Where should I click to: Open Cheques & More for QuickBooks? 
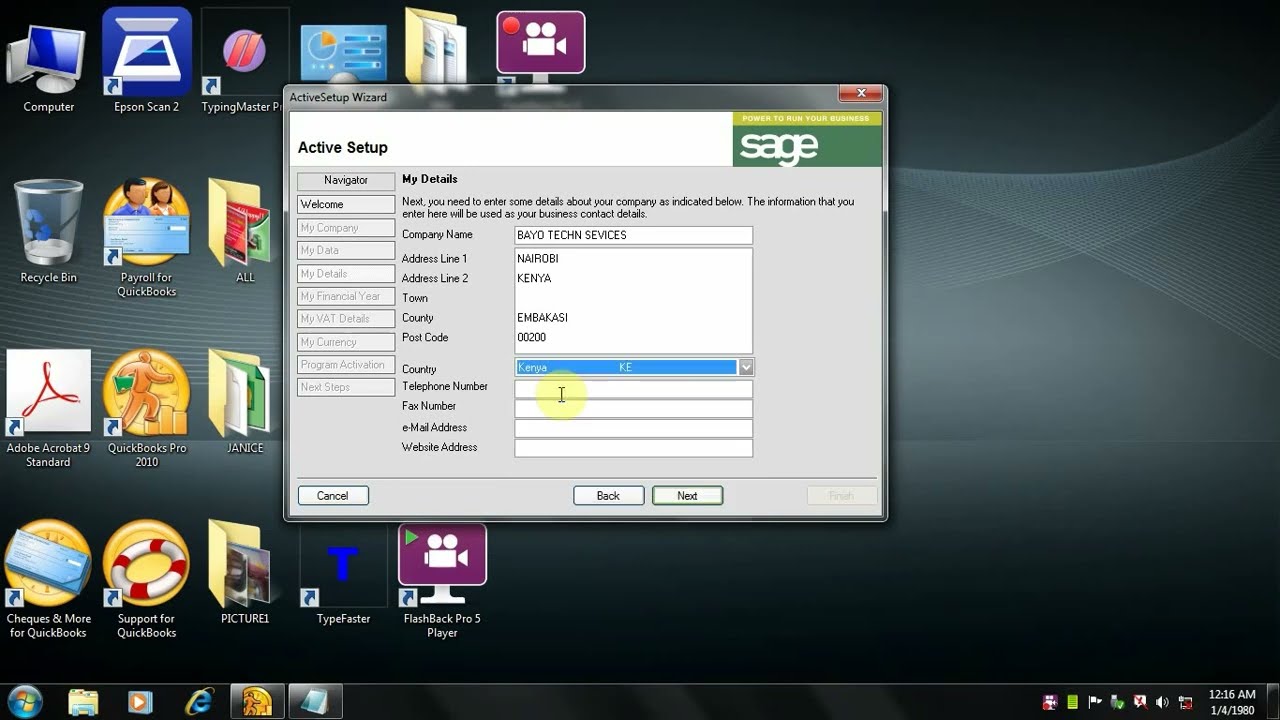[x=48, y=580]
